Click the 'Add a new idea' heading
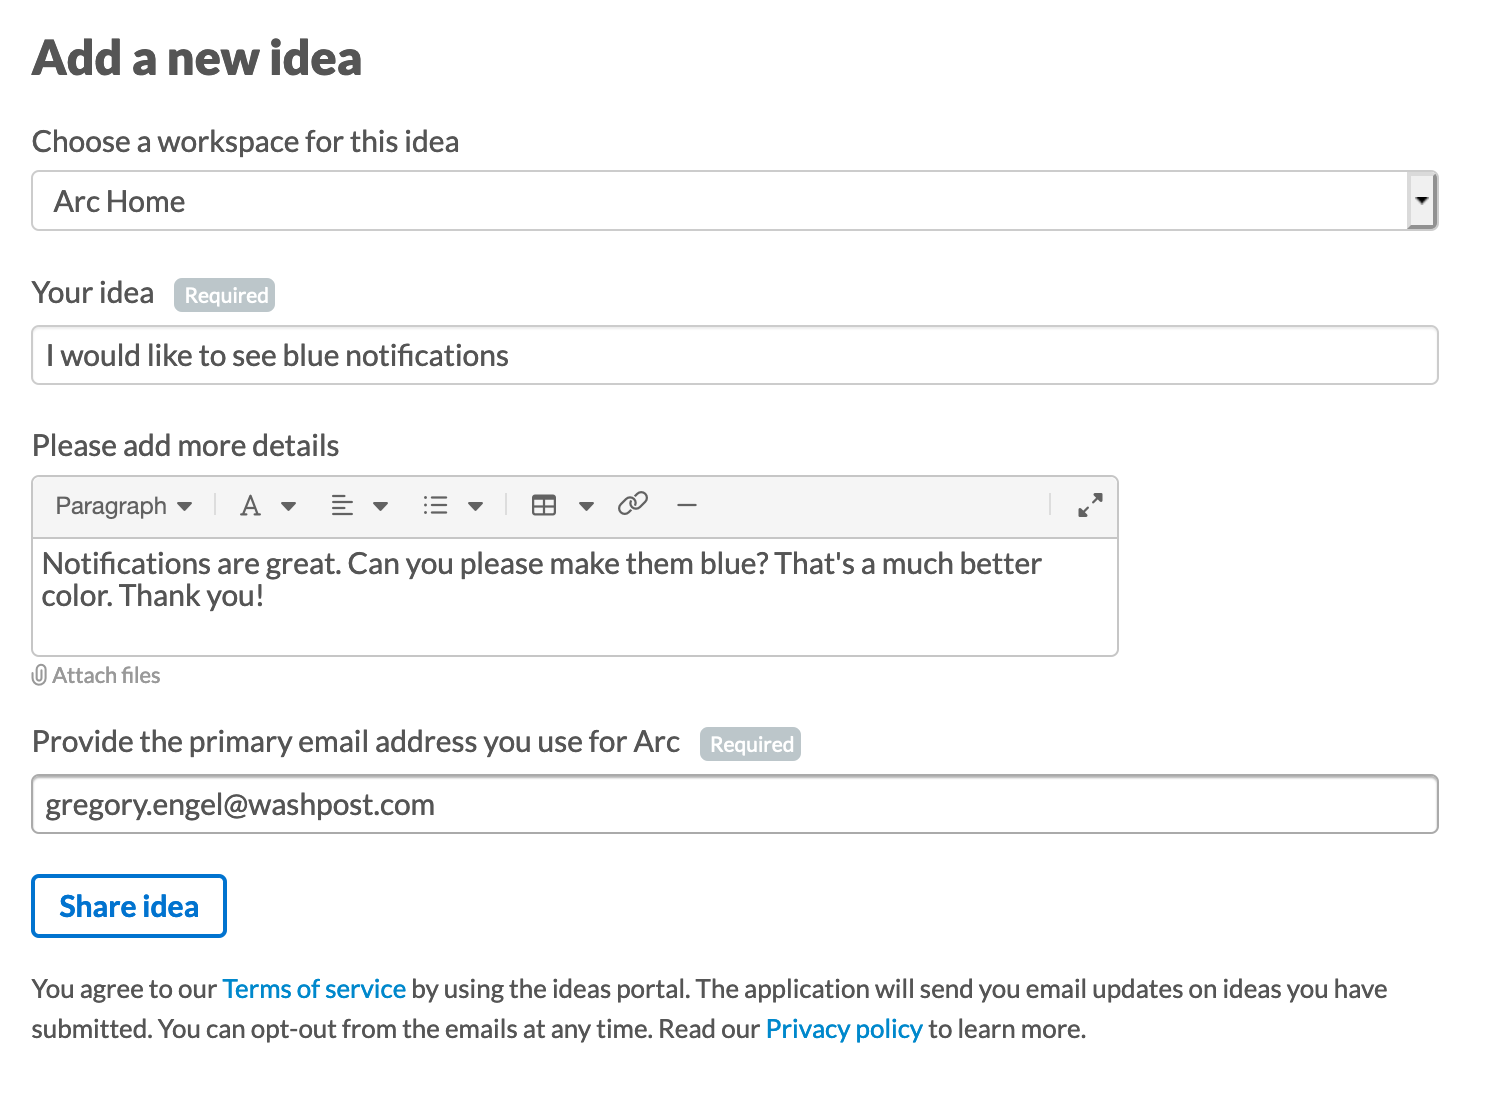 pyautogui.click(x=197, y=58)
